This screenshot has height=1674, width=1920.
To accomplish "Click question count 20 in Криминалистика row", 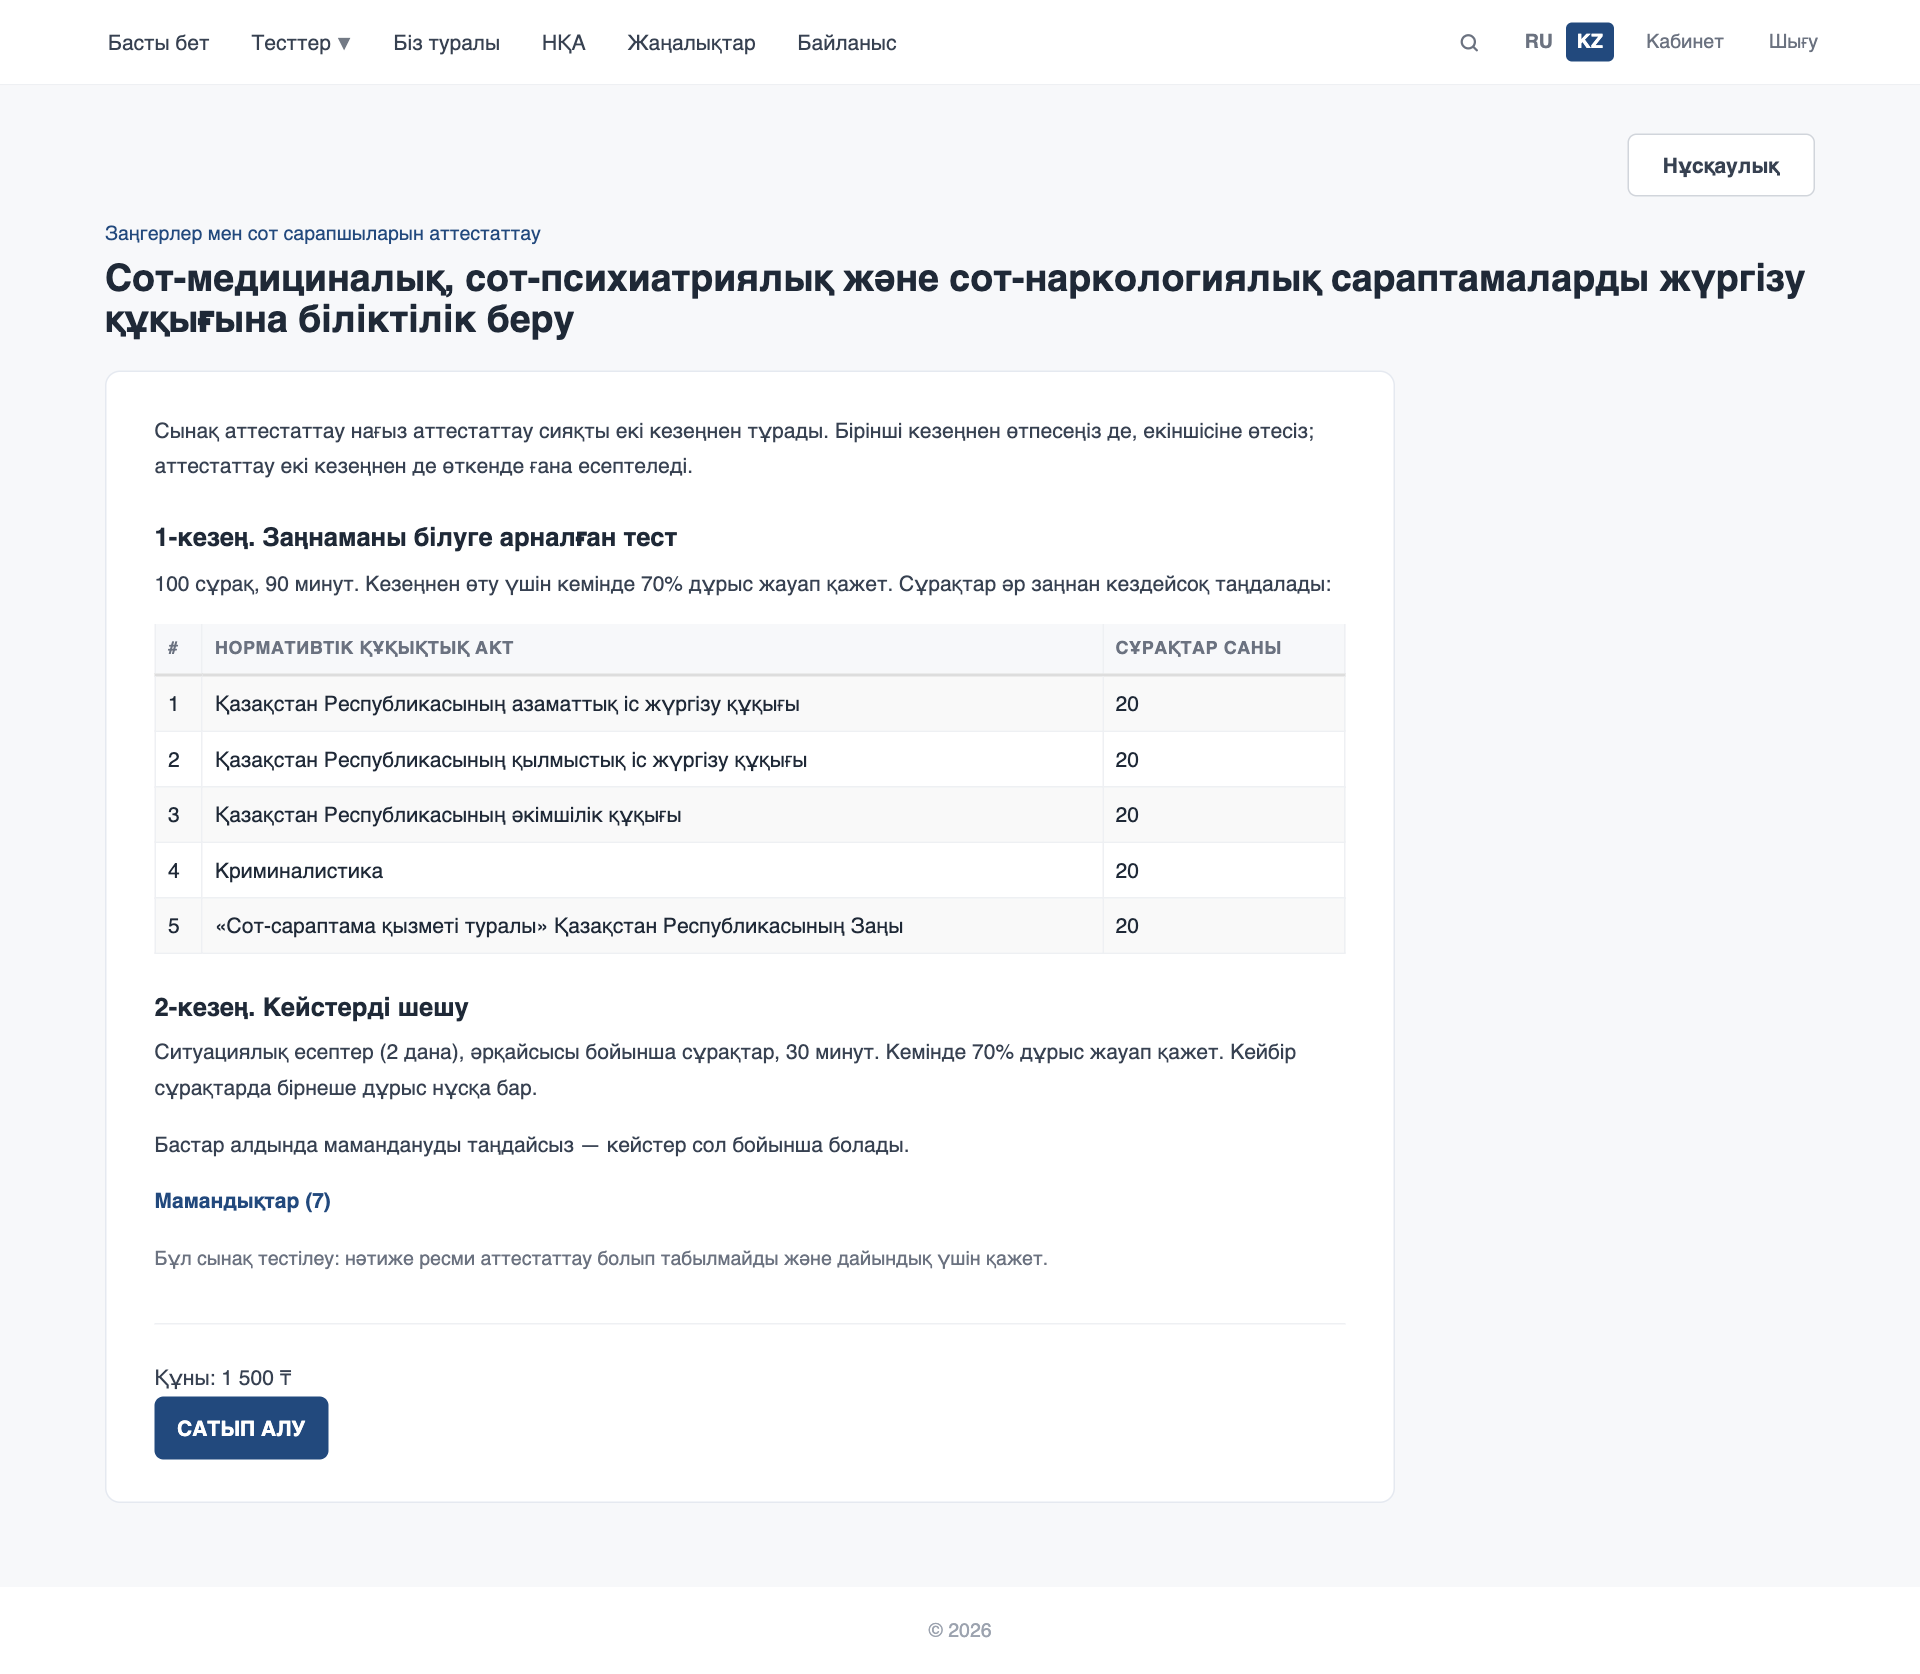I will 1127,871.
